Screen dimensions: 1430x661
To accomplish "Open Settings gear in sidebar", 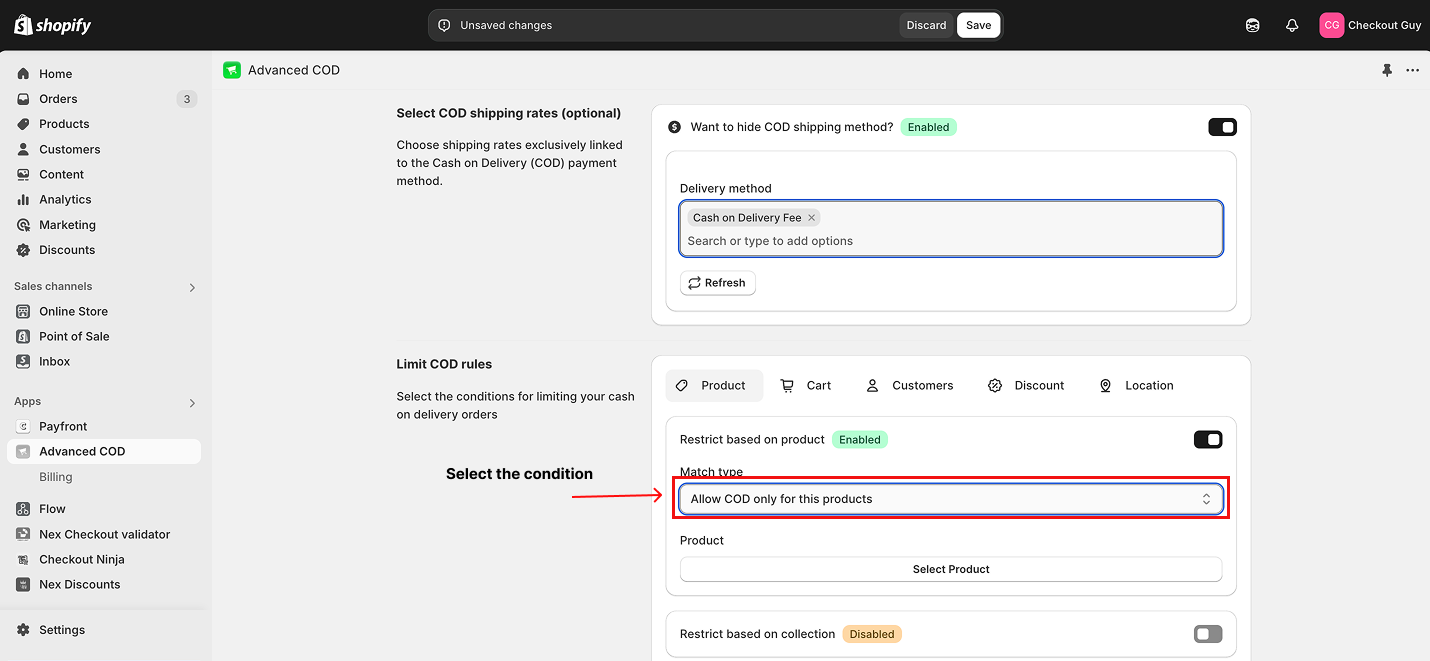I will [x=61, y=630].
